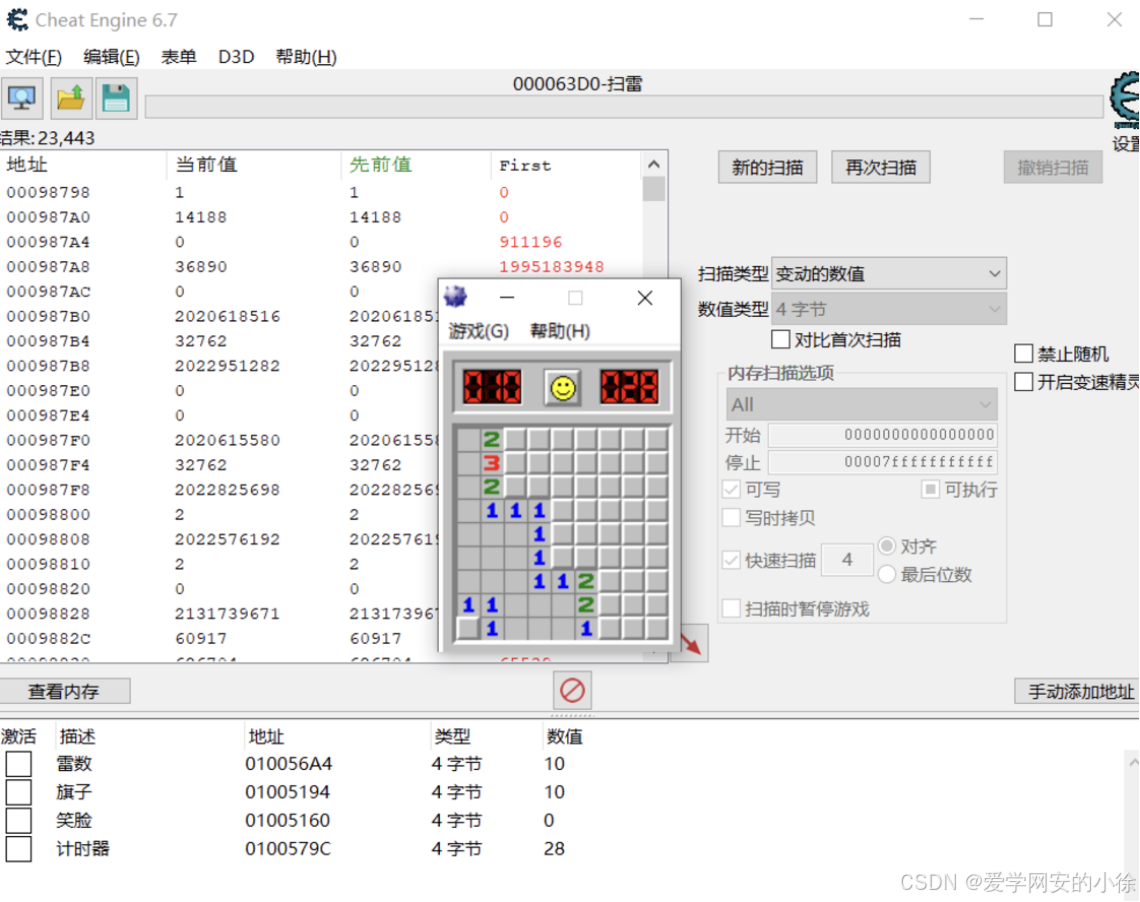Click the address table scrollbar up arrow
Viewport: 1140px width, 902px height.
[x=1133, y=762]
